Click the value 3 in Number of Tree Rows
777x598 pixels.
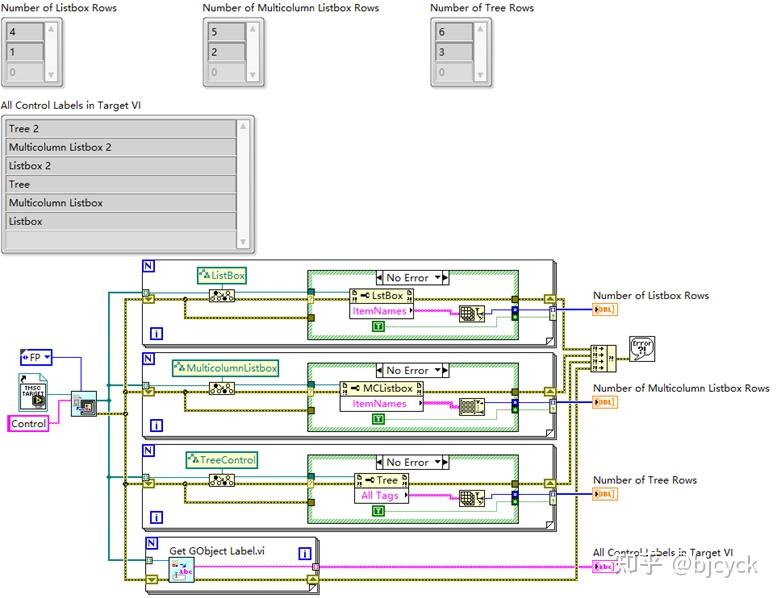point(454,52)
